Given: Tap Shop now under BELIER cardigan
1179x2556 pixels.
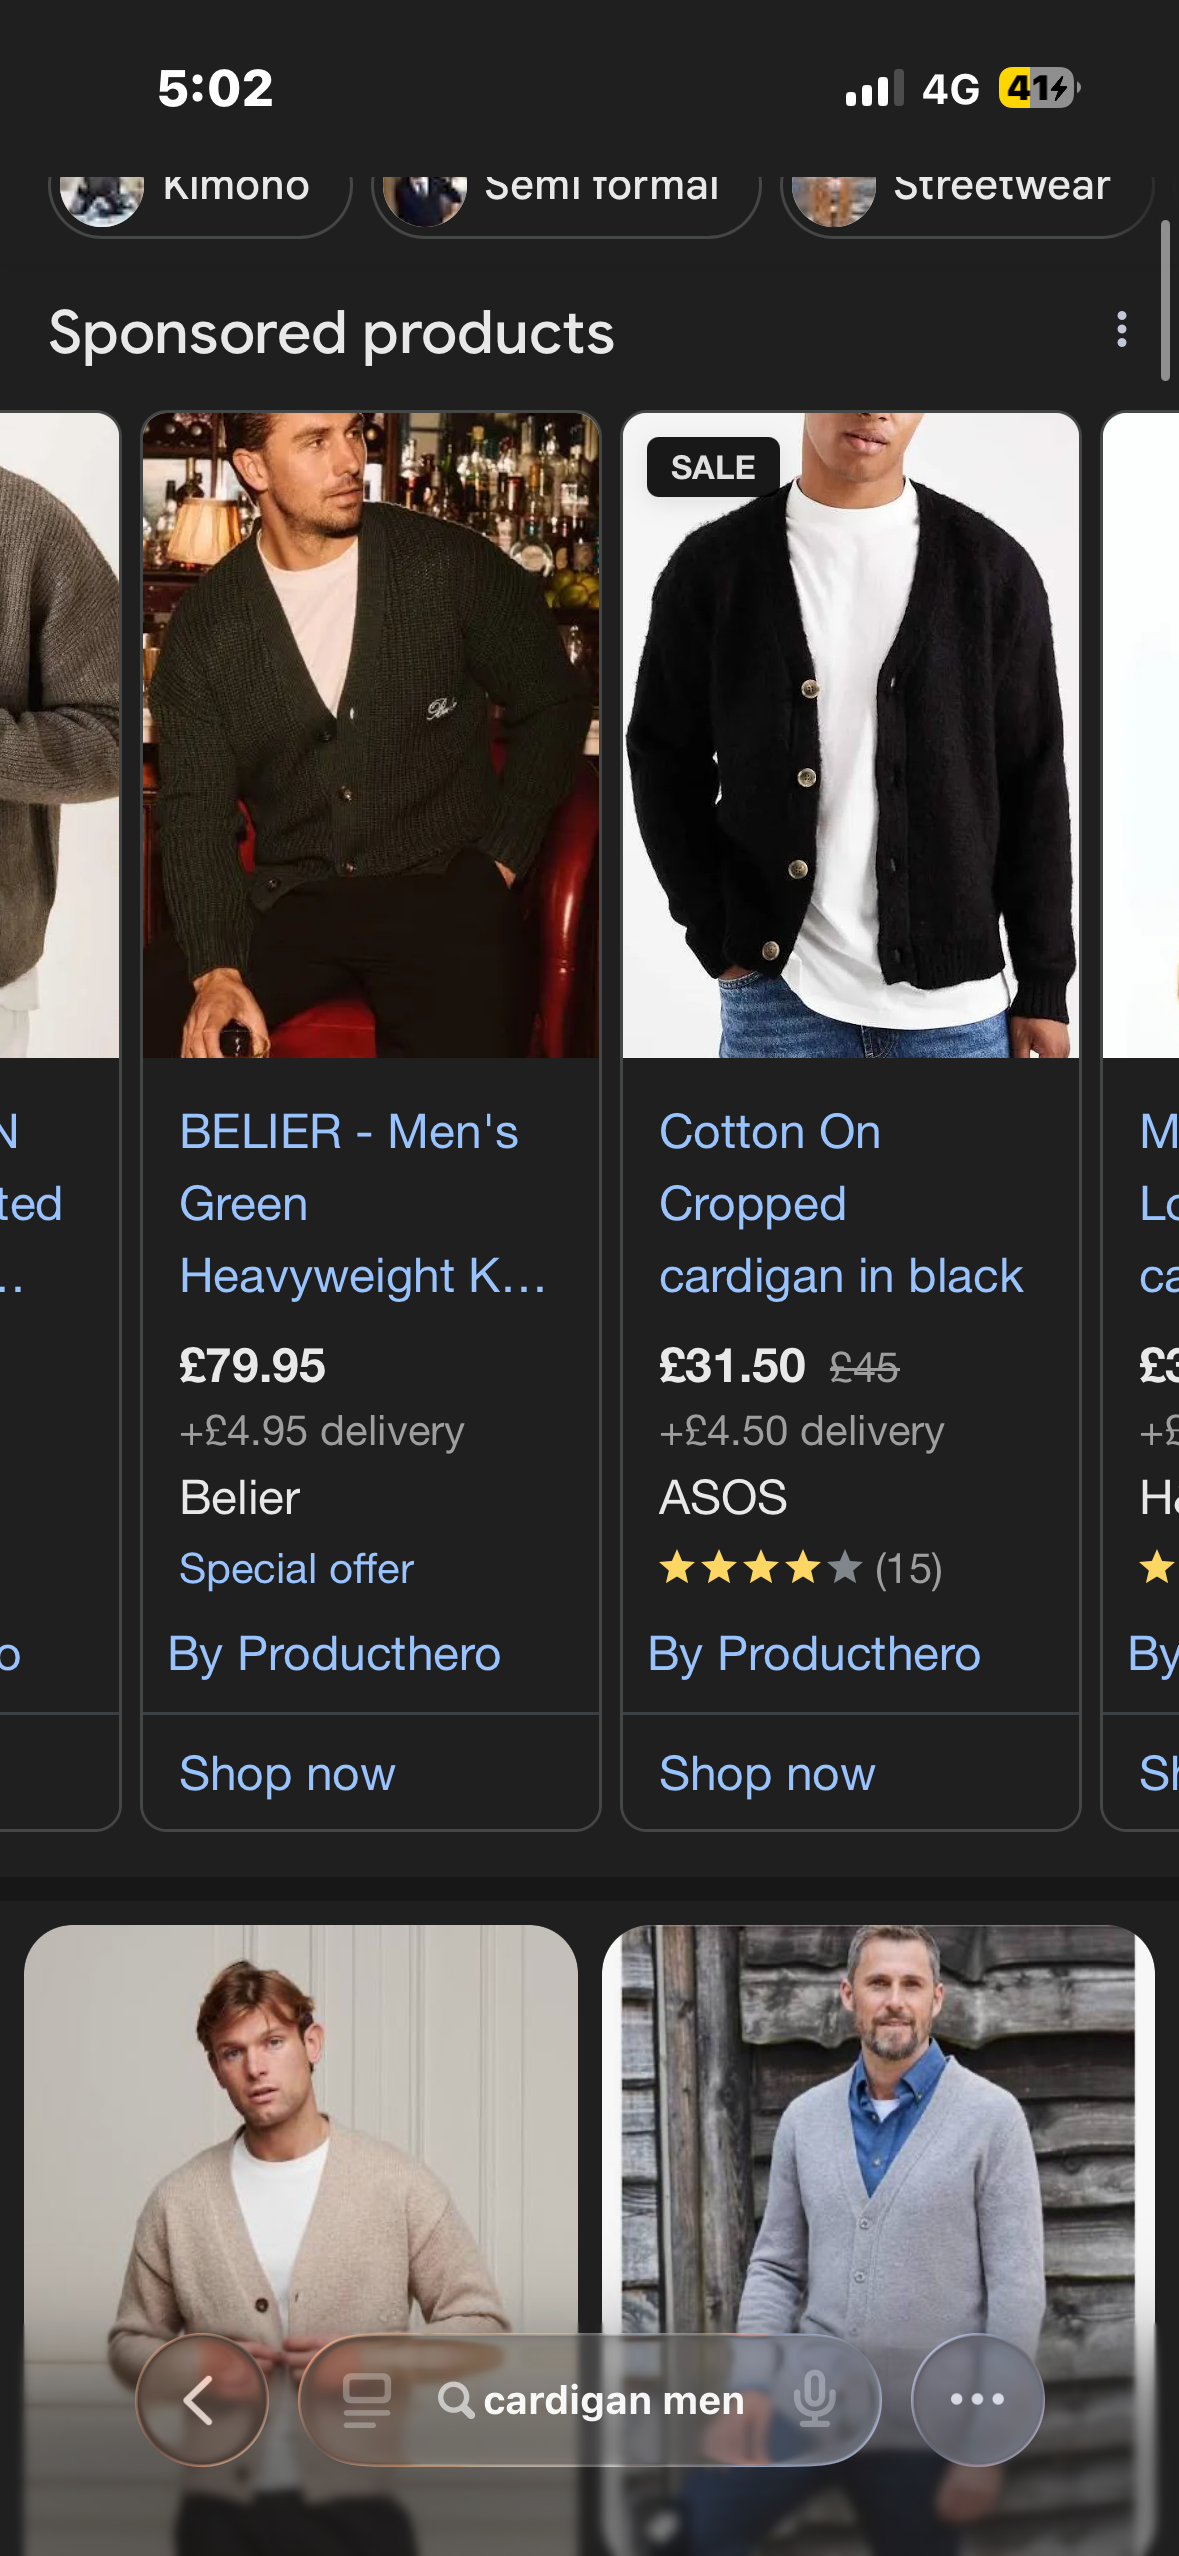Looking at the screenshot, I should click(x=287, y=1774).
